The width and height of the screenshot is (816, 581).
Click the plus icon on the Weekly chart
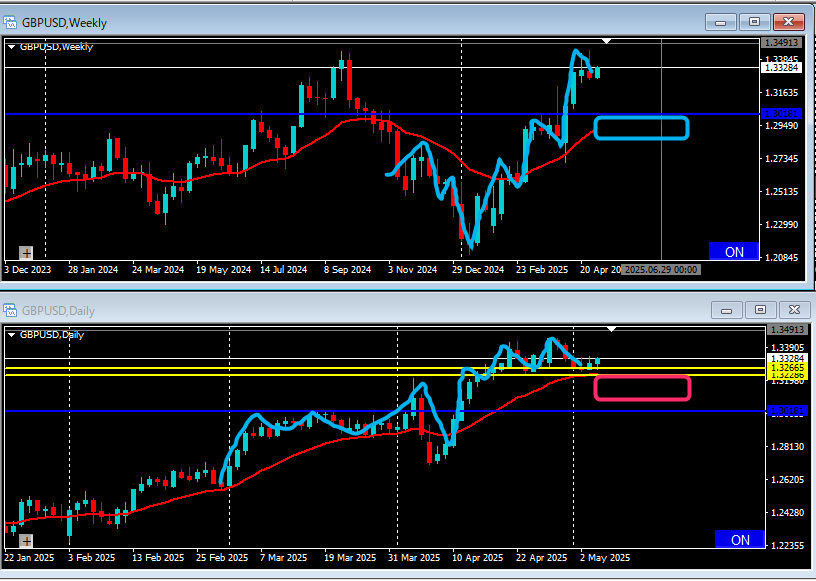pos(26,253)
